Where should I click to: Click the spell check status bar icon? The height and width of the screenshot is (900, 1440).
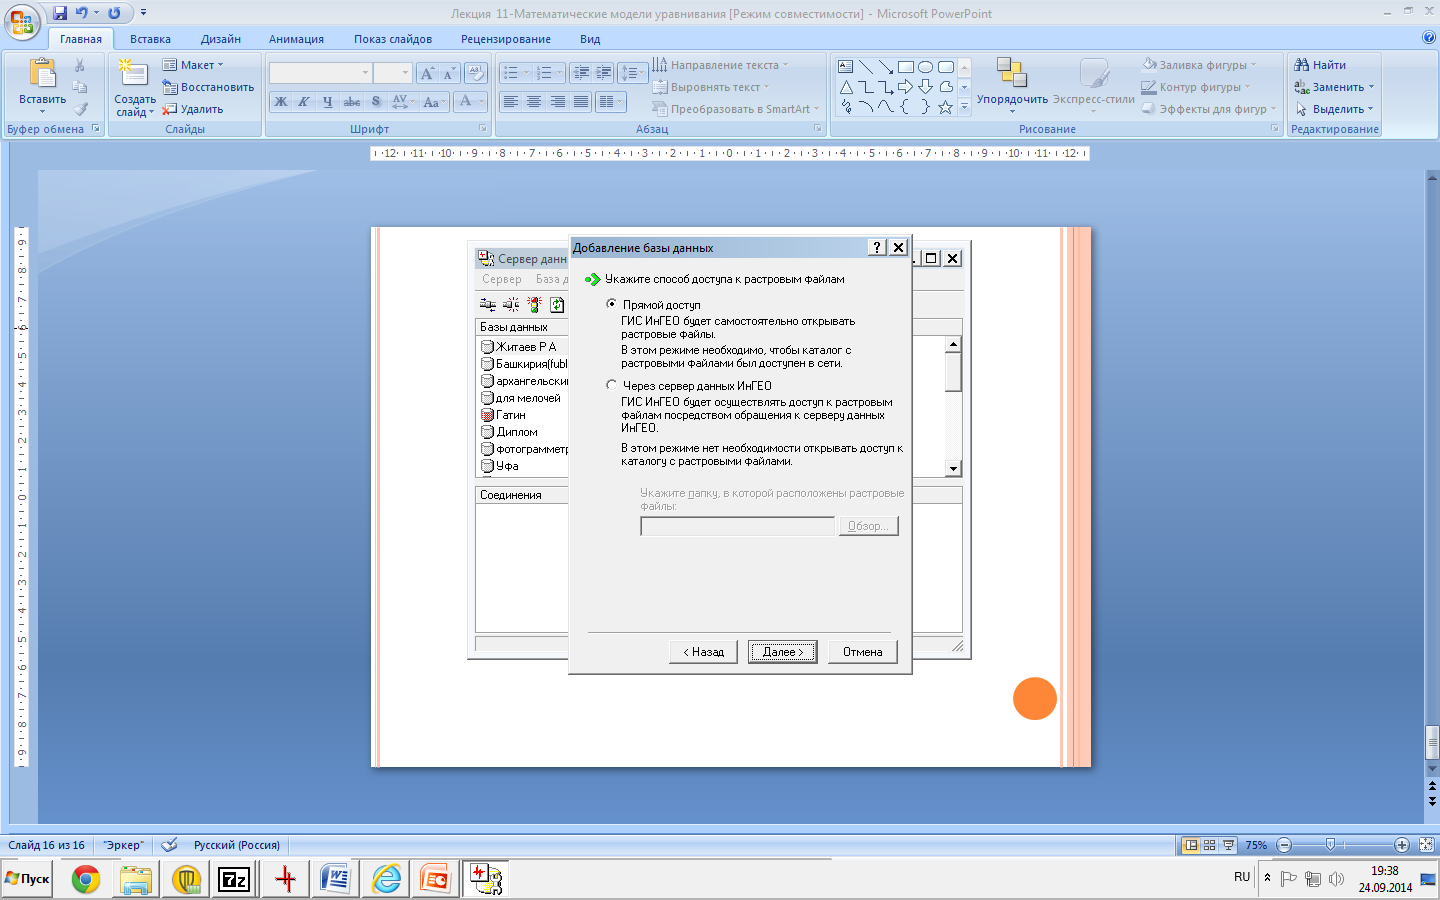(x=170, y=845)
